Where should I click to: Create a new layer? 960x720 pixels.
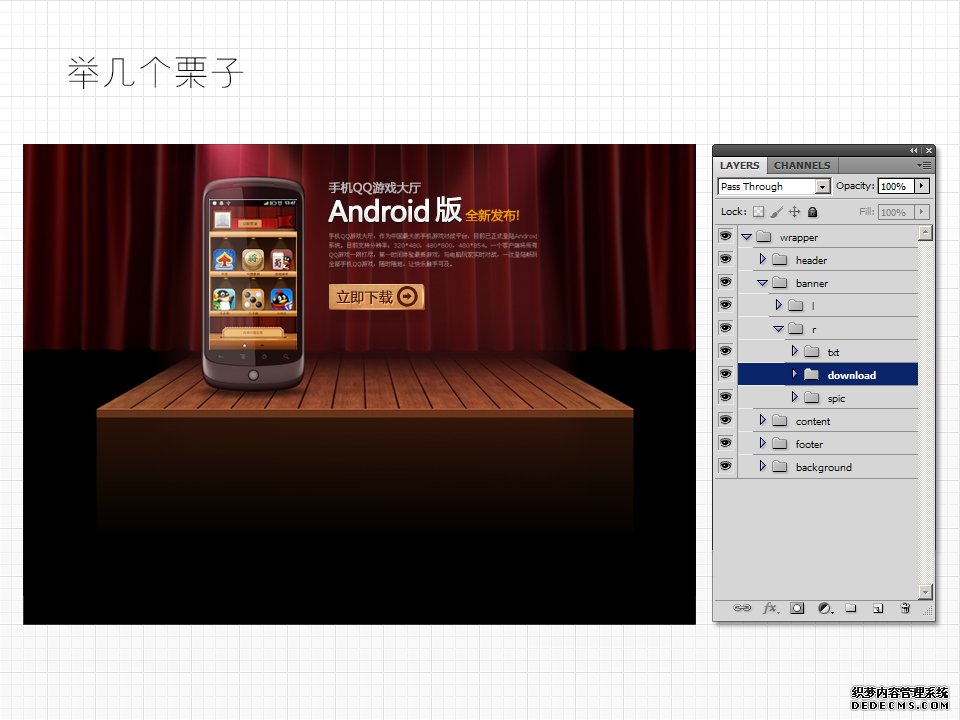click(878, 608)
